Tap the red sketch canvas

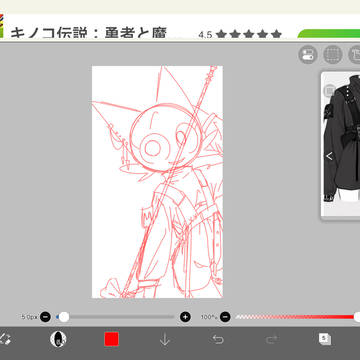[x=157, y=182]
